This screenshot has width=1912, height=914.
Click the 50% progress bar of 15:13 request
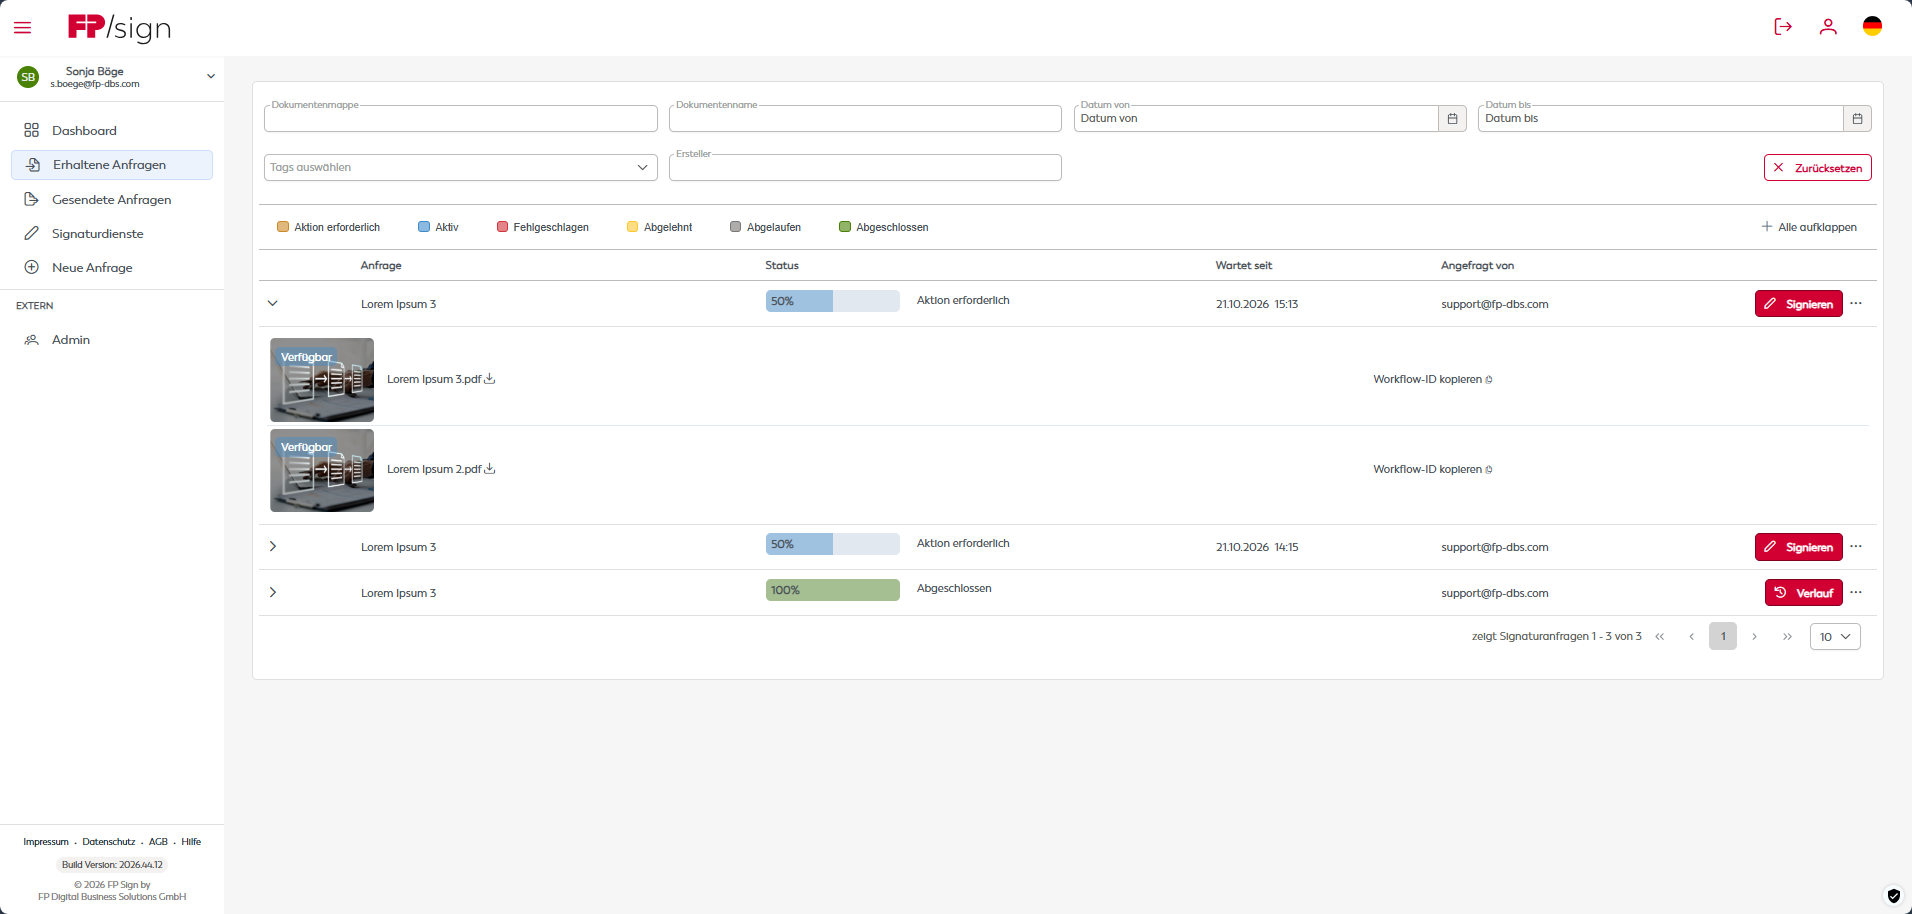coord(832,301)
